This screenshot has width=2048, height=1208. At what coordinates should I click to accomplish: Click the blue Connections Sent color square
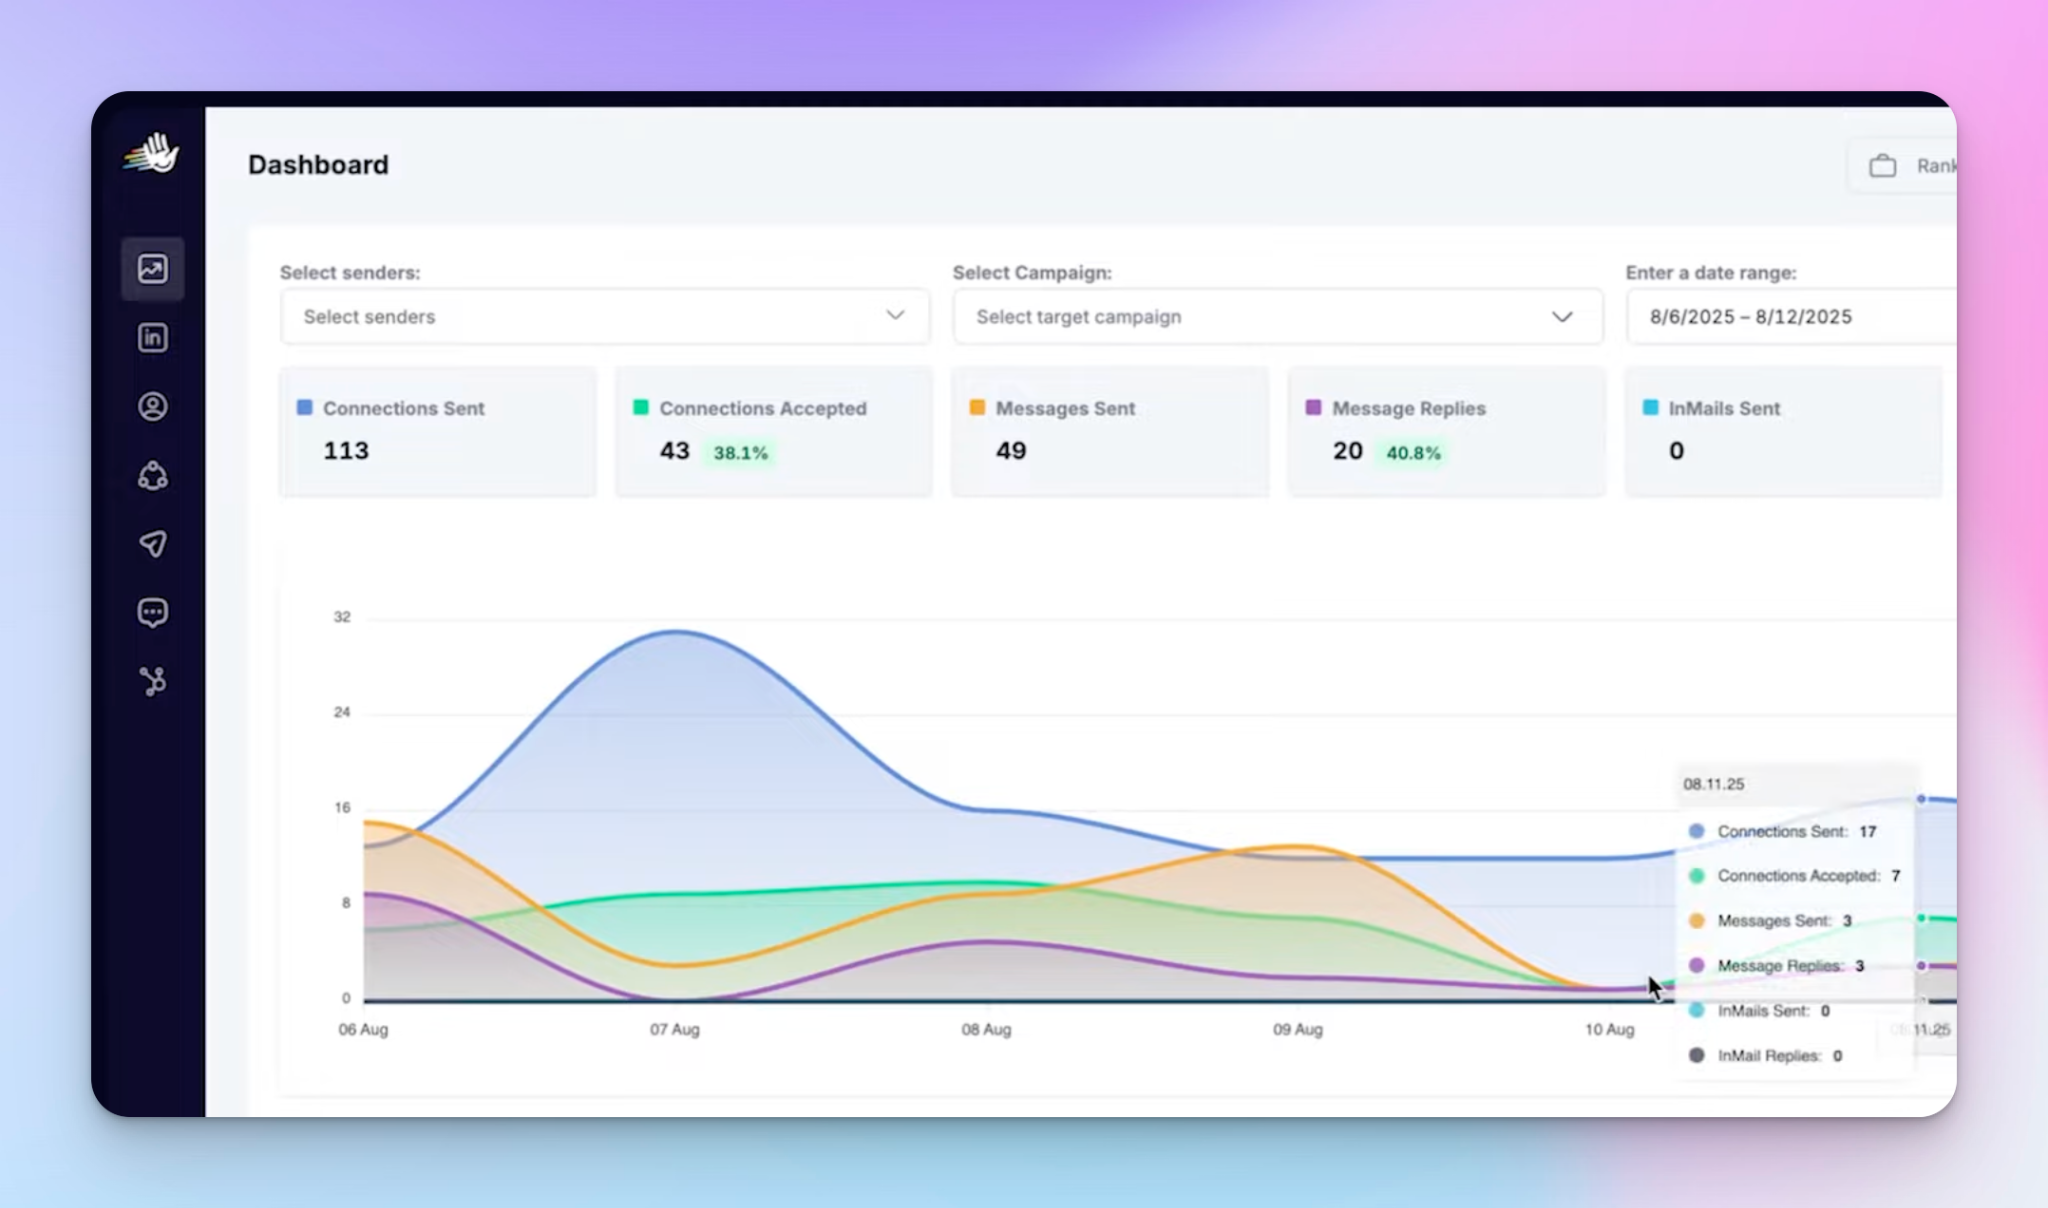click(305, 408)
